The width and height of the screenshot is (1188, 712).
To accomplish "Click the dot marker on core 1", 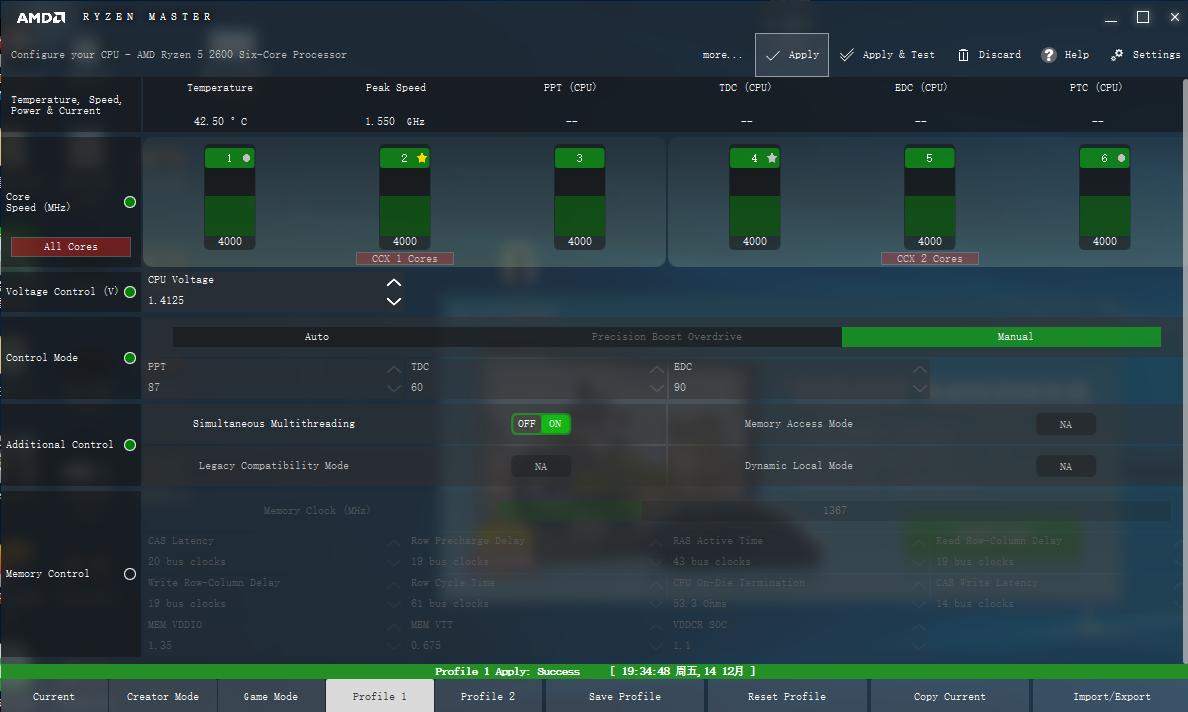I will pos(247,158).
